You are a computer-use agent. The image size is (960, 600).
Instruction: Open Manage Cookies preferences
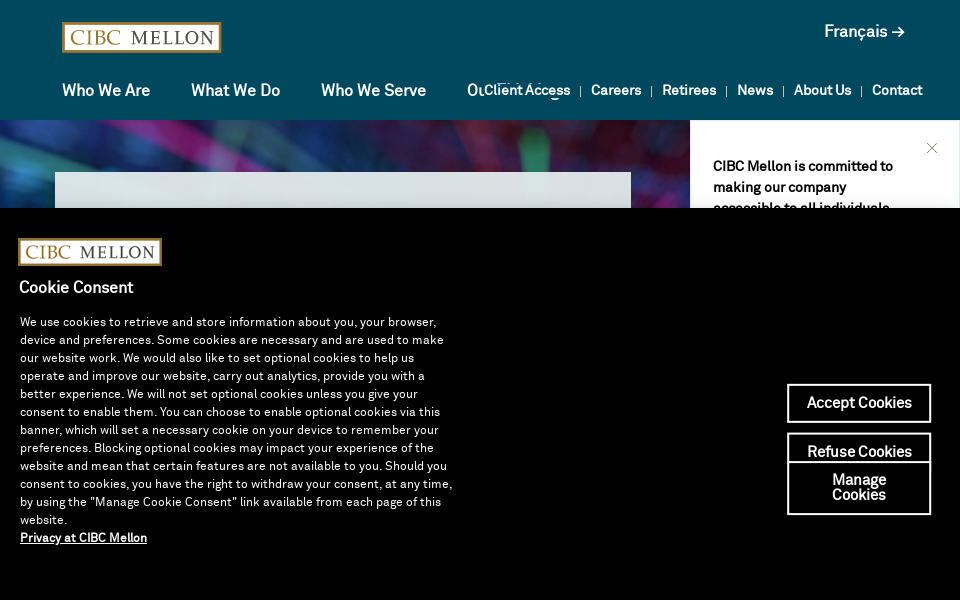(x=859, y=487)
